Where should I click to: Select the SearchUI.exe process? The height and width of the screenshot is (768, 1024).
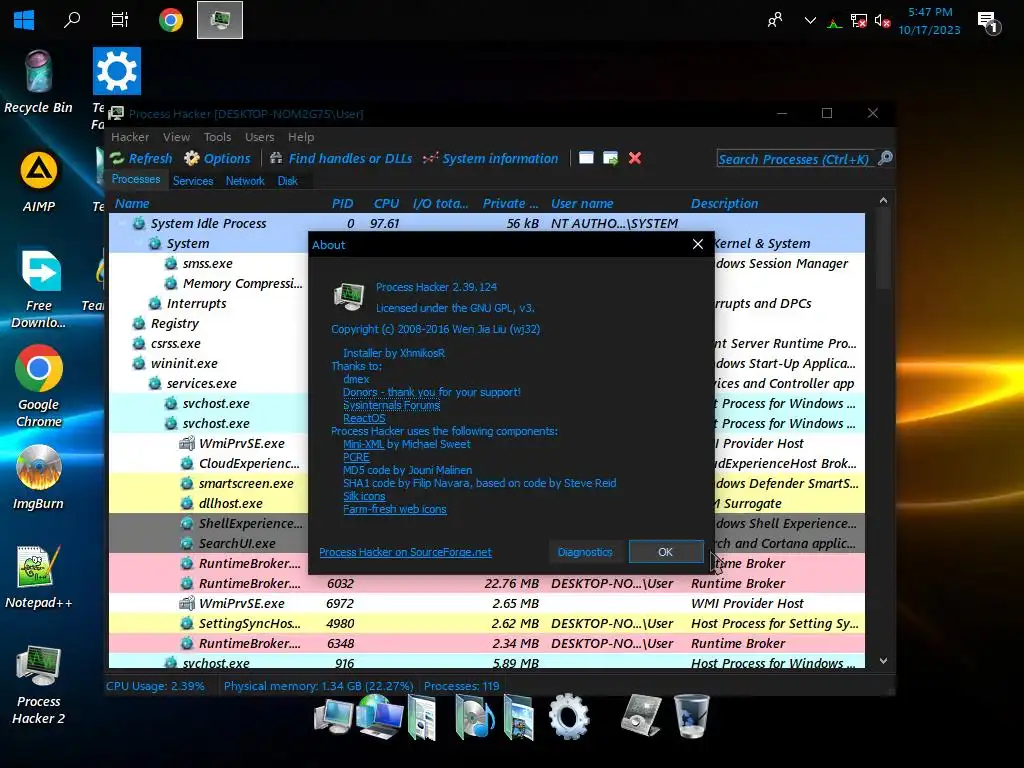pos(236,543)
